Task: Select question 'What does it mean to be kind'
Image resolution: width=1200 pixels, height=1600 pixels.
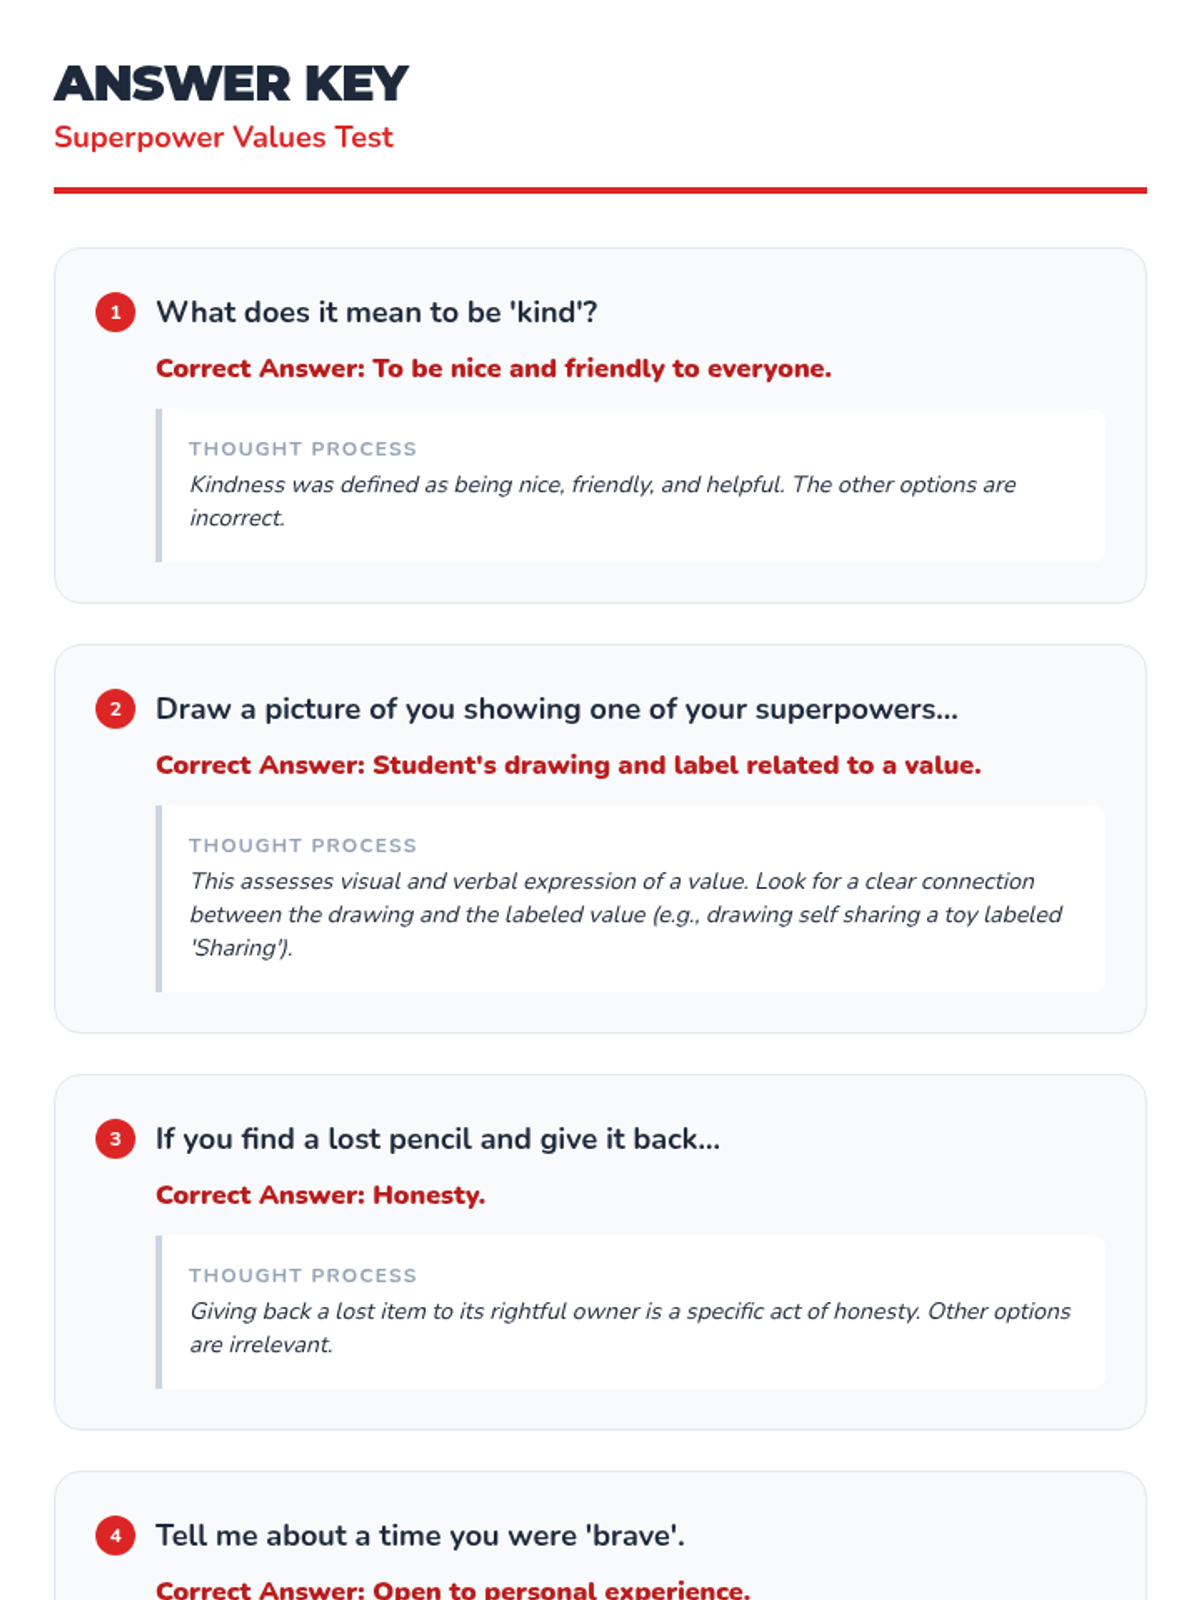Action: tap(376, 312)
